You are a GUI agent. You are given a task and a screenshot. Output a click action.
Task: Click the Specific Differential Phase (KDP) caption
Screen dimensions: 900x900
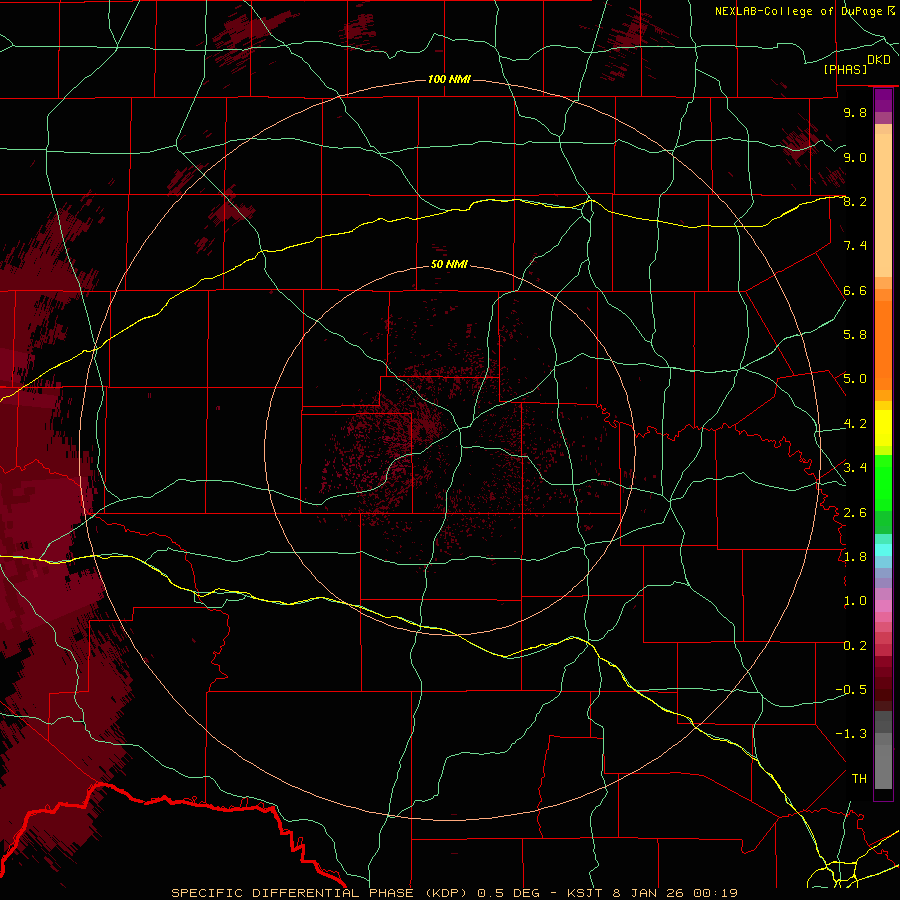click(x=319, y=893)
